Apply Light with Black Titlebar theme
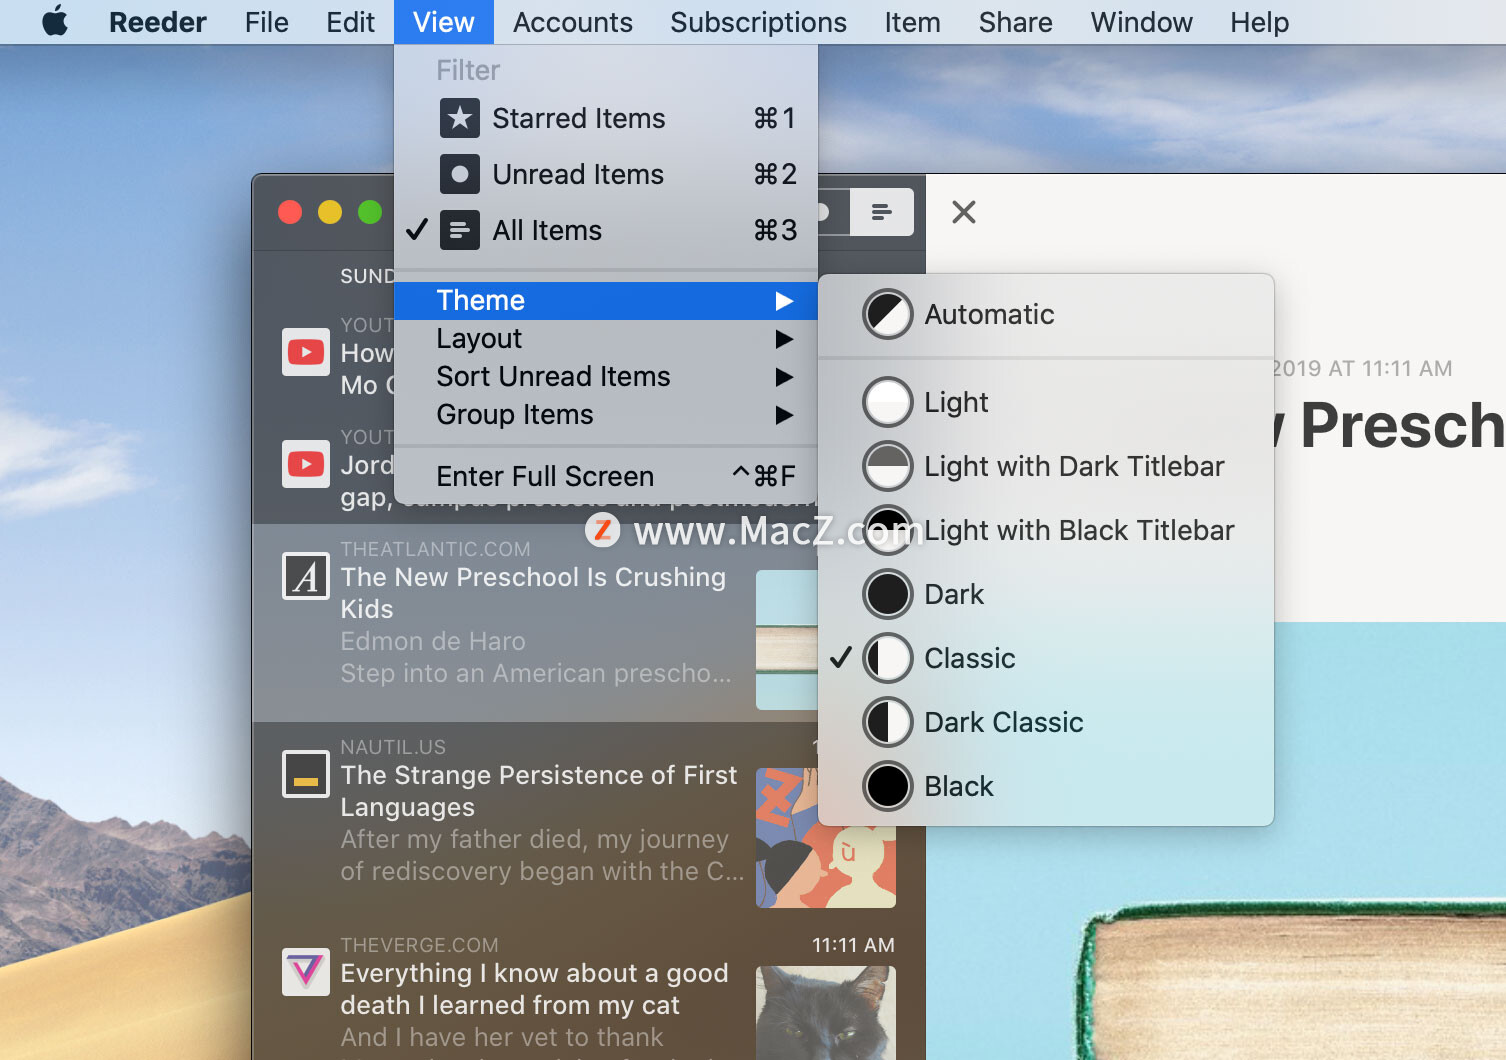The image size is (1506, 1060). point(1046,530)
